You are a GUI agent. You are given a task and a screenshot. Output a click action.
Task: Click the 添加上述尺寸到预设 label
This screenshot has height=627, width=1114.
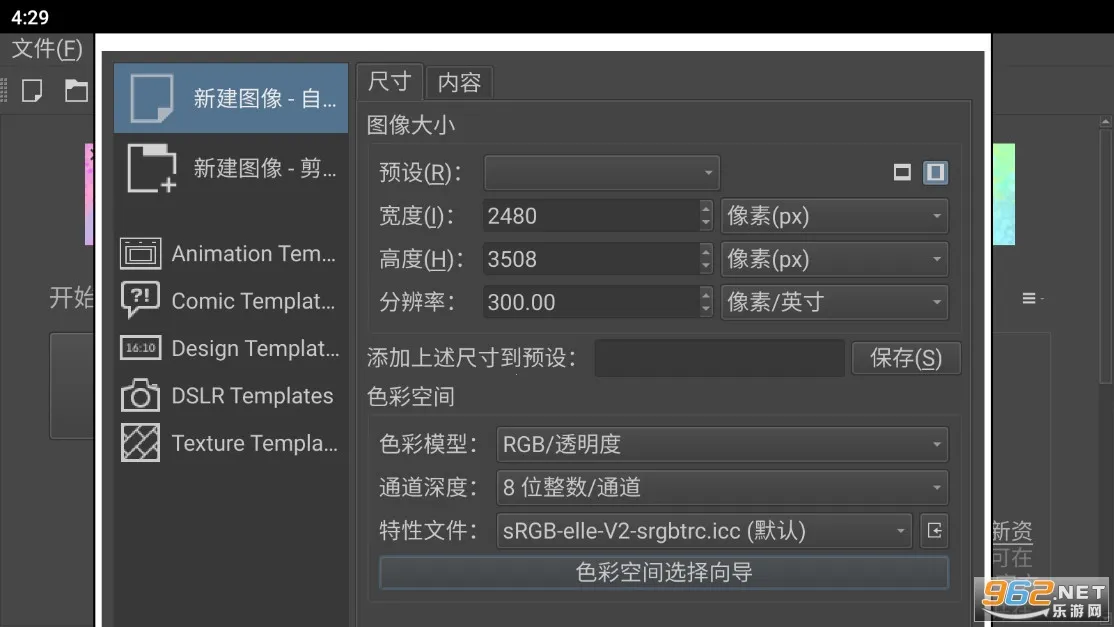click(471, 358)
